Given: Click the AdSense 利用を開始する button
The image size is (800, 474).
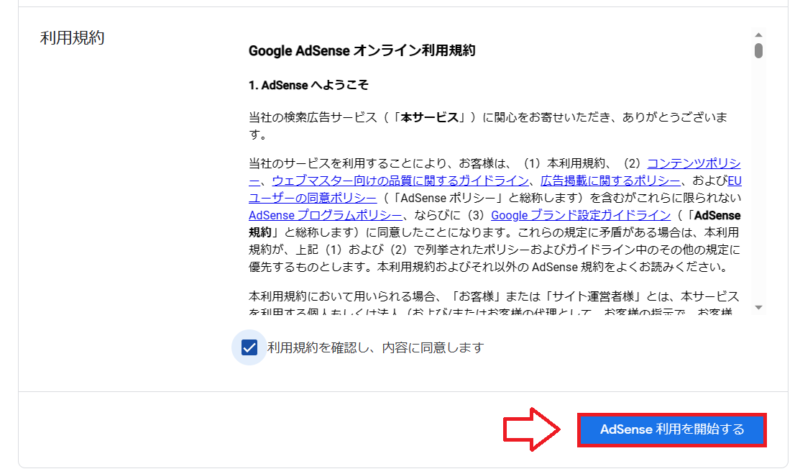Looking at the screenshot, I should click(x=671, y=430).
